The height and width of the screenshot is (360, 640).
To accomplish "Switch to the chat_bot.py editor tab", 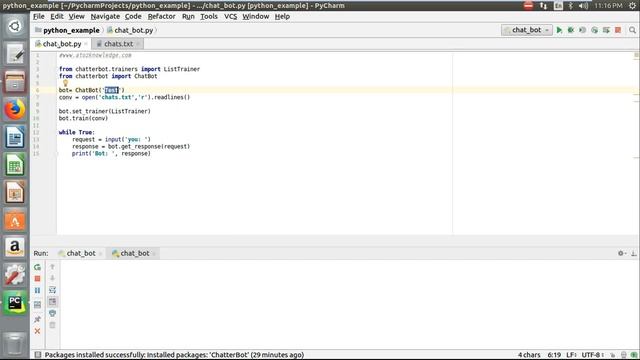I will click(x=62, y=44).
